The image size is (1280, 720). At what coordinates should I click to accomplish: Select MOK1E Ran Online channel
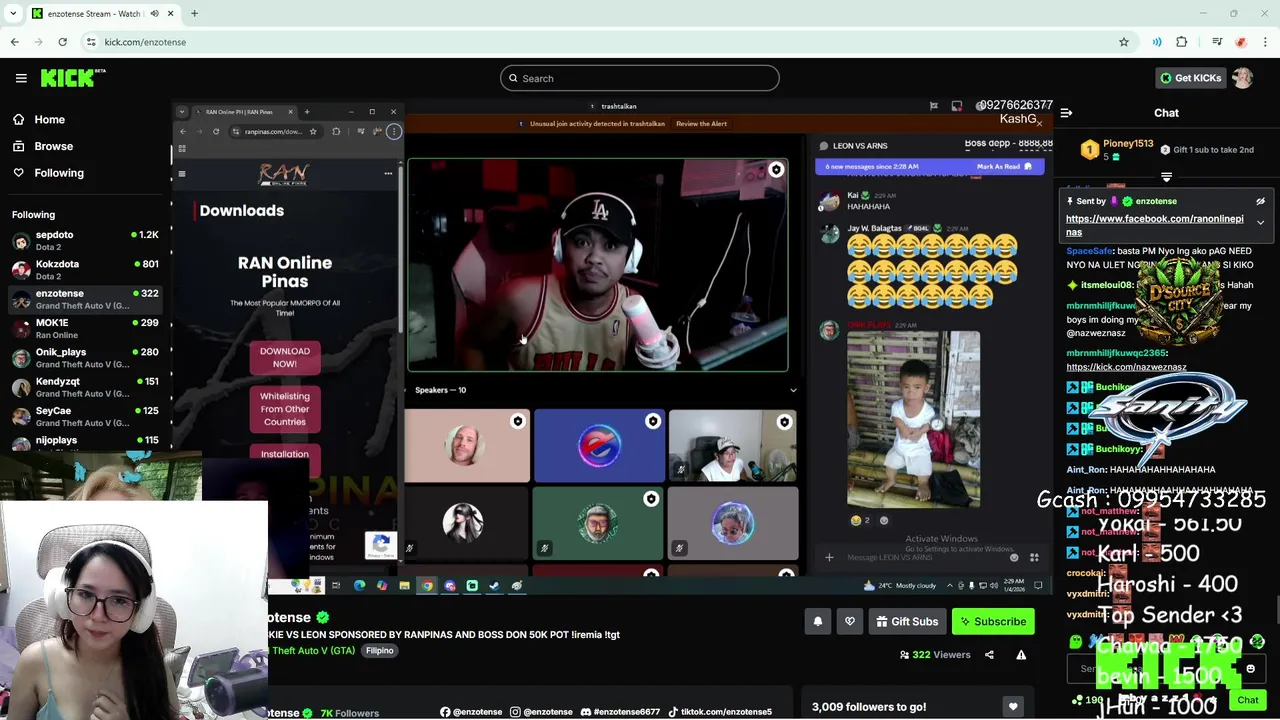coord(85,328)
